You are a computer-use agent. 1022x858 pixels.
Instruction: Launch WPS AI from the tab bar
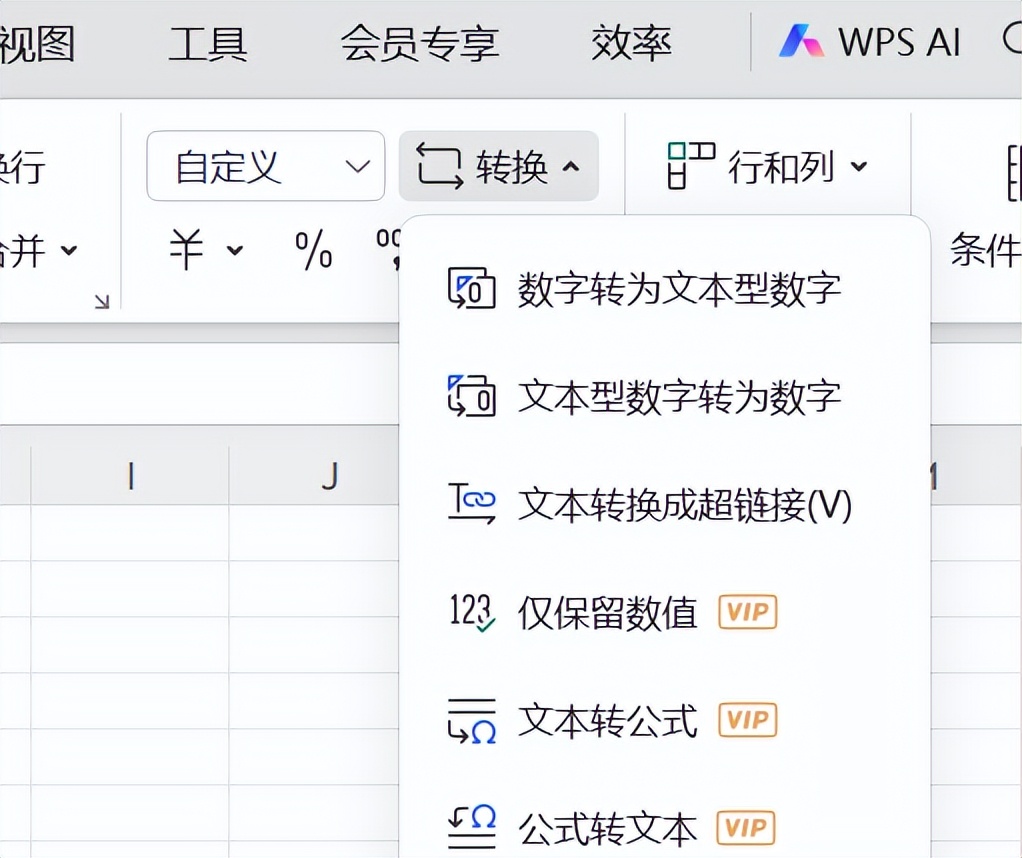(869, 42)
